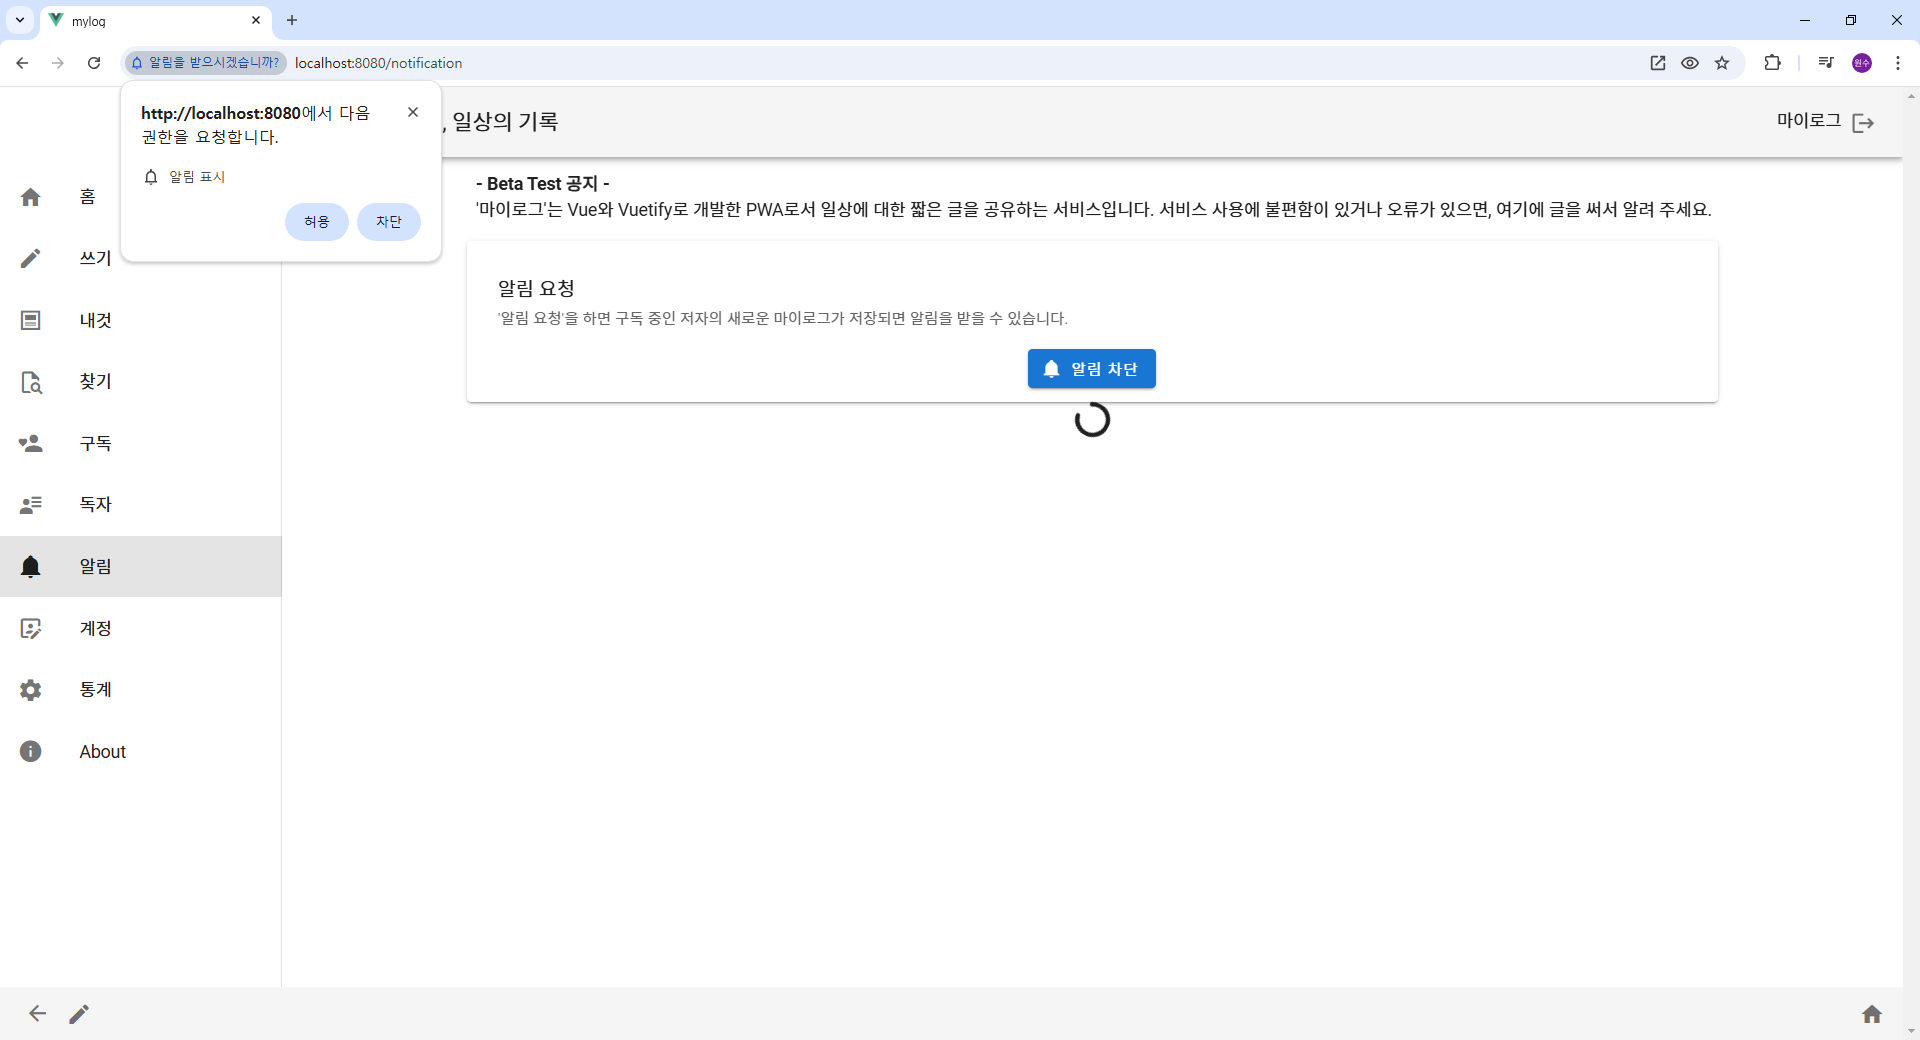The height and width of the screenshot is (1040, 1920).
Task: Click the 알림 차단 notification block button
Action: pyautogui.click(x=1091, y=368)
